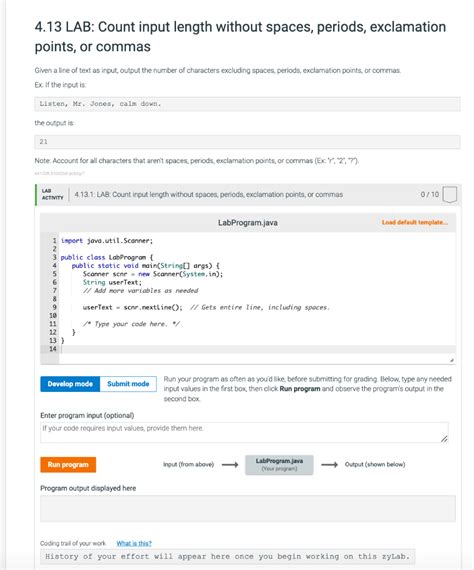474x570 pixels.
Task: Switch to Submit mode
Action: (128, 384)
